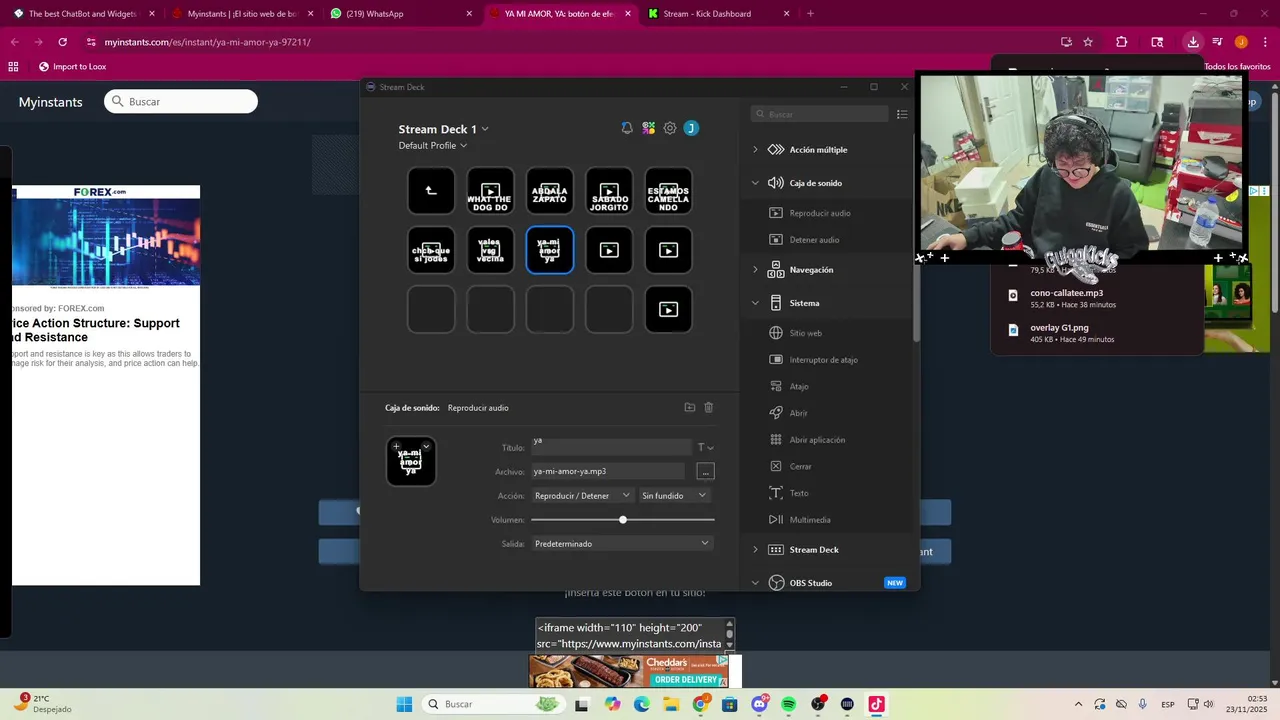Expand the Stream Deck category

coord(755,550)
